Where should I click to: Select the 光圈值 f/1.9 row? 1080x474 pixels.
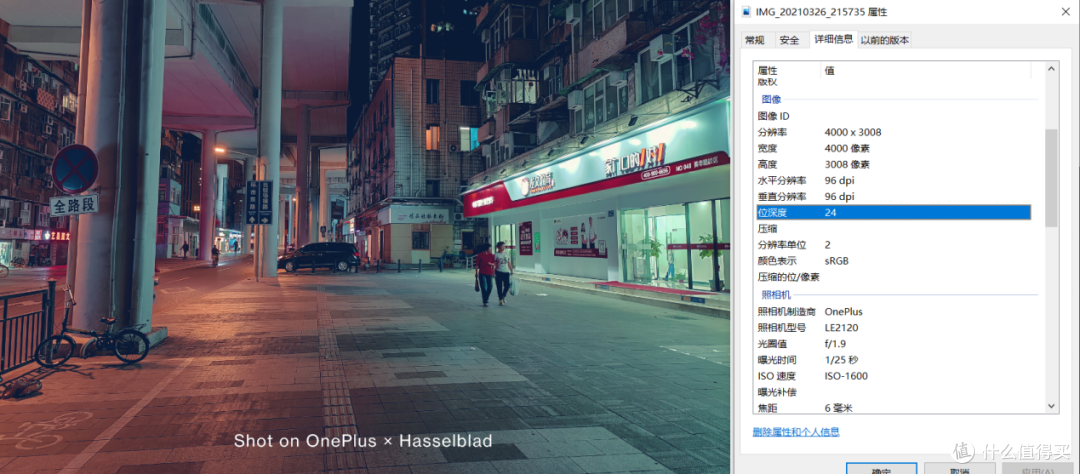[893, 344]
